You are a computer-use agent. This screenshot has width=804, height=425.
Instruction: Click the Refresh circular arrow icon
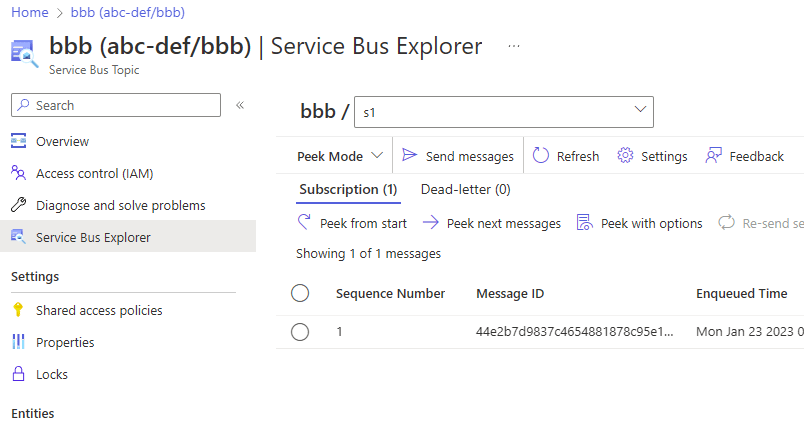click(x=540, y=155)
